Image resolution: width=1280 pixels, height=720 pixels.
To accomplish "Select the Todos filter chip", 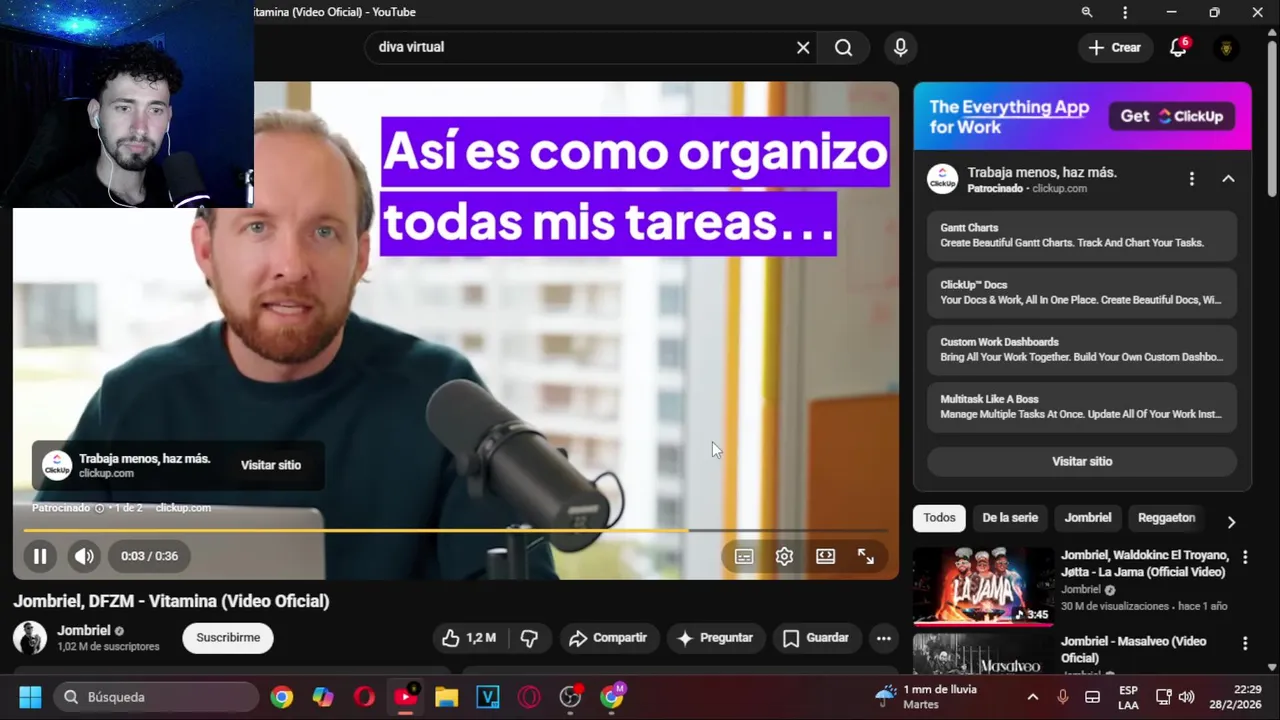I will 939,517.
